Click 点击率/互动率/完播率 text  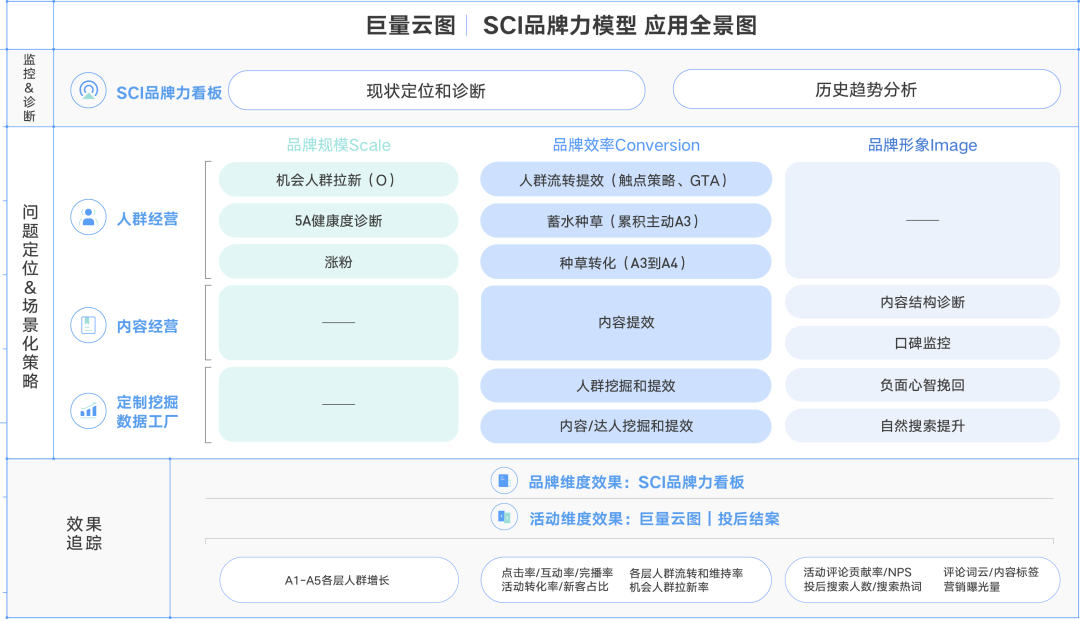pyautogui.click(x=557, y=573)
